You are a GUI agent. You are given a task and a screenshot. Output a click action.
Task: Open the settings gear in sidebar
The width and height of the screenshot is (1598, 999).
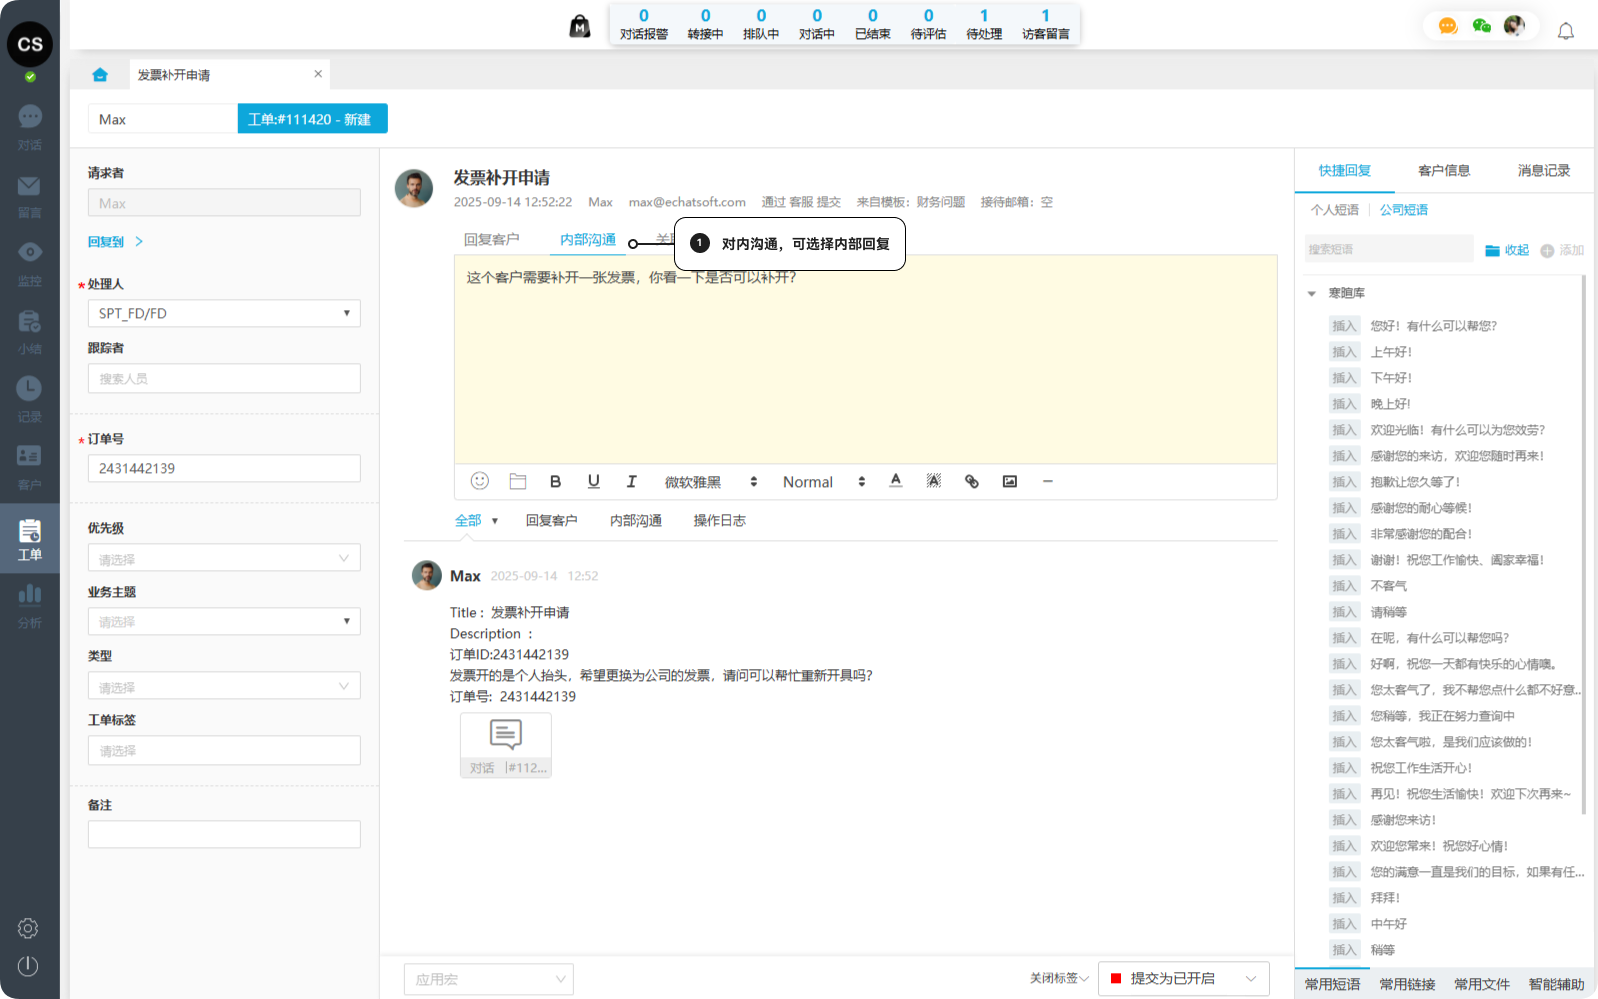pyautogui.click(x=28, y=928)
